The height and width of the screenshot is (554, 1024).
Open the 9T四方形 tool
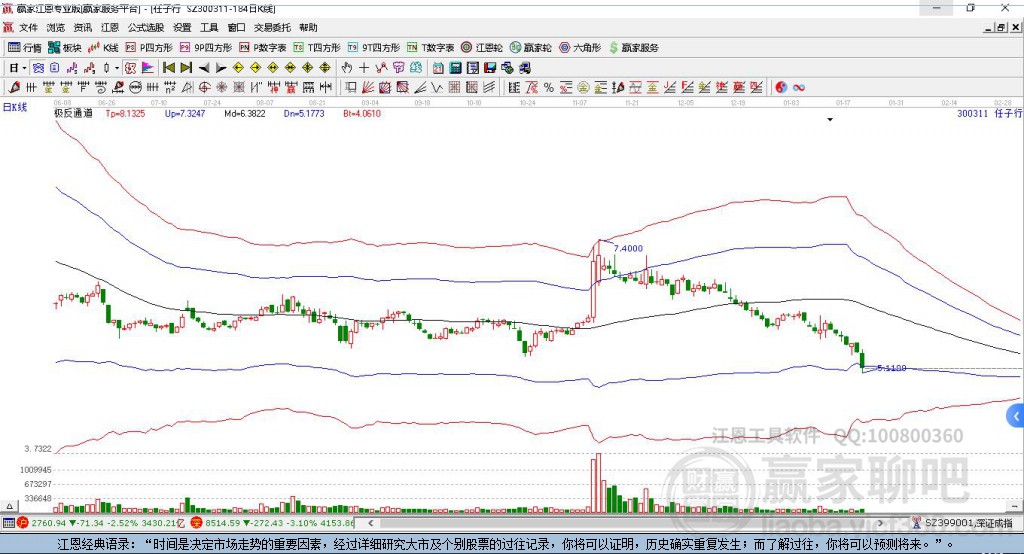(374, 48)
